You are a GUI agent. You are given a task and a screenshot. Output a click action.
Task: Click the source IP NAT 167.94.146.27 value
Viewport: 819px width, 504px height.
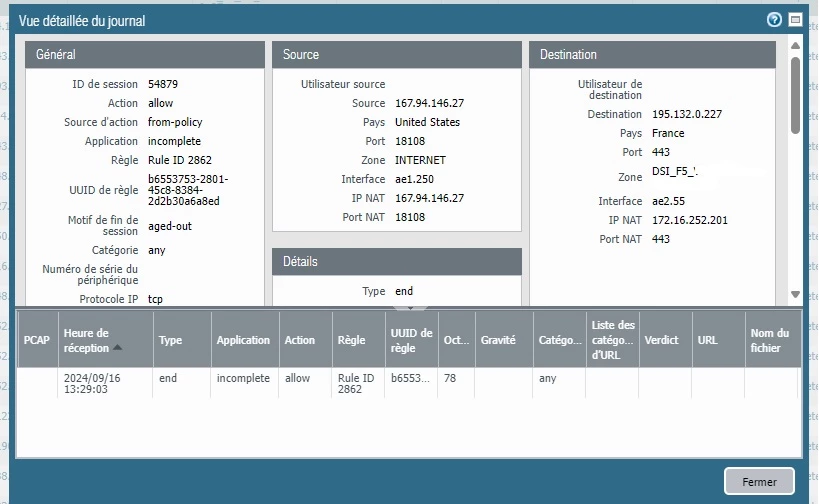click(429, 198)
